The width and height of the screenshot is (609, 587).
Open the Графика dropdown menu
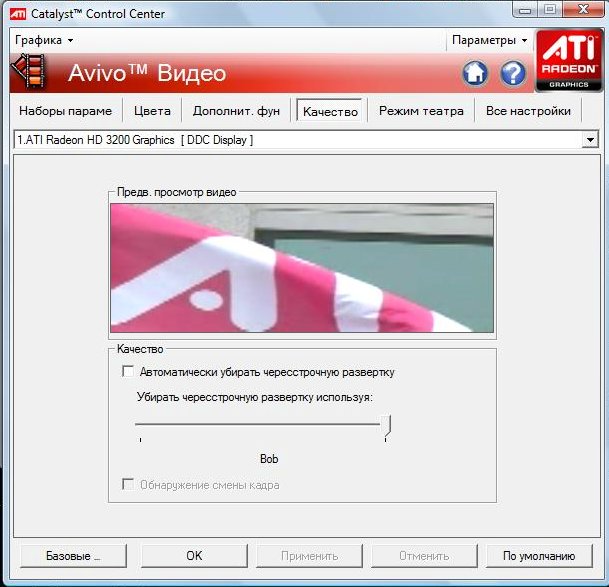click(44, 40)
